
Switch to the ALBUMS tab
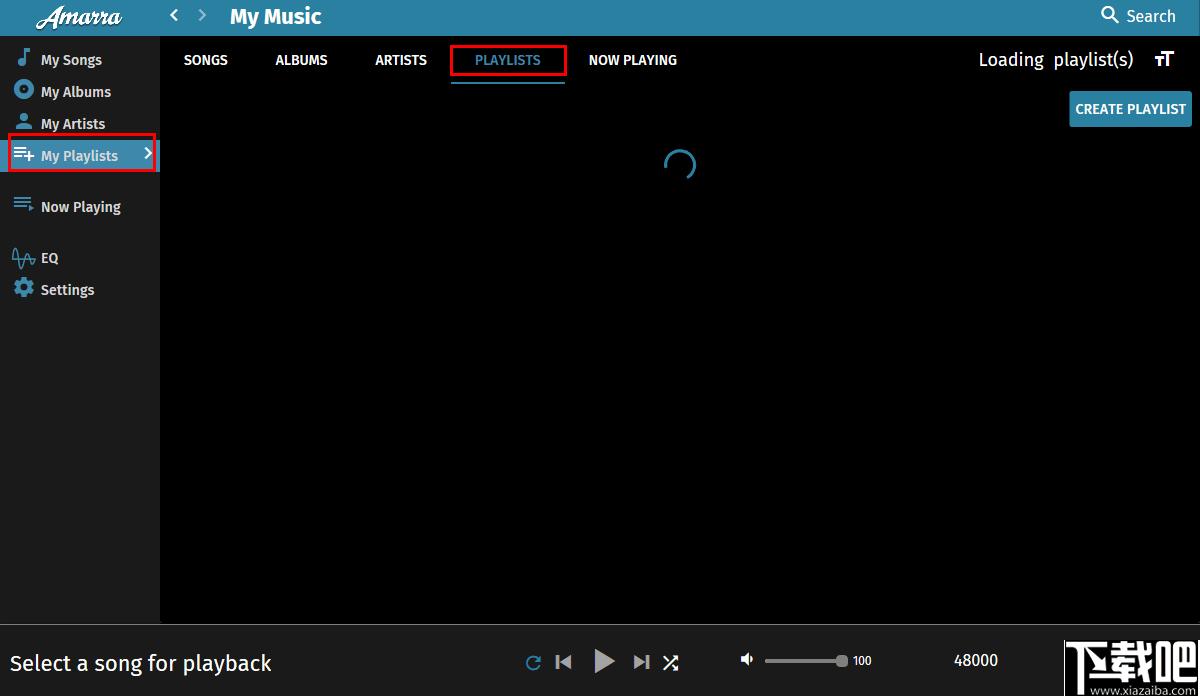(301, 60)
